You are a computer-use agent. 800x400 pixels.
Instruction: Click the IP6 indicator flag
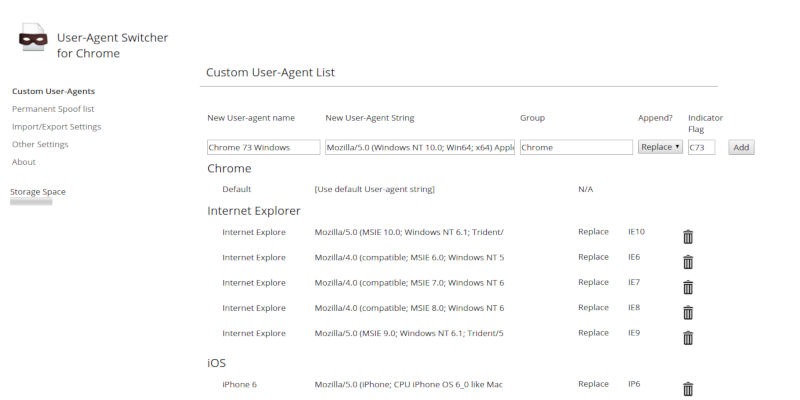coord(634,384)
